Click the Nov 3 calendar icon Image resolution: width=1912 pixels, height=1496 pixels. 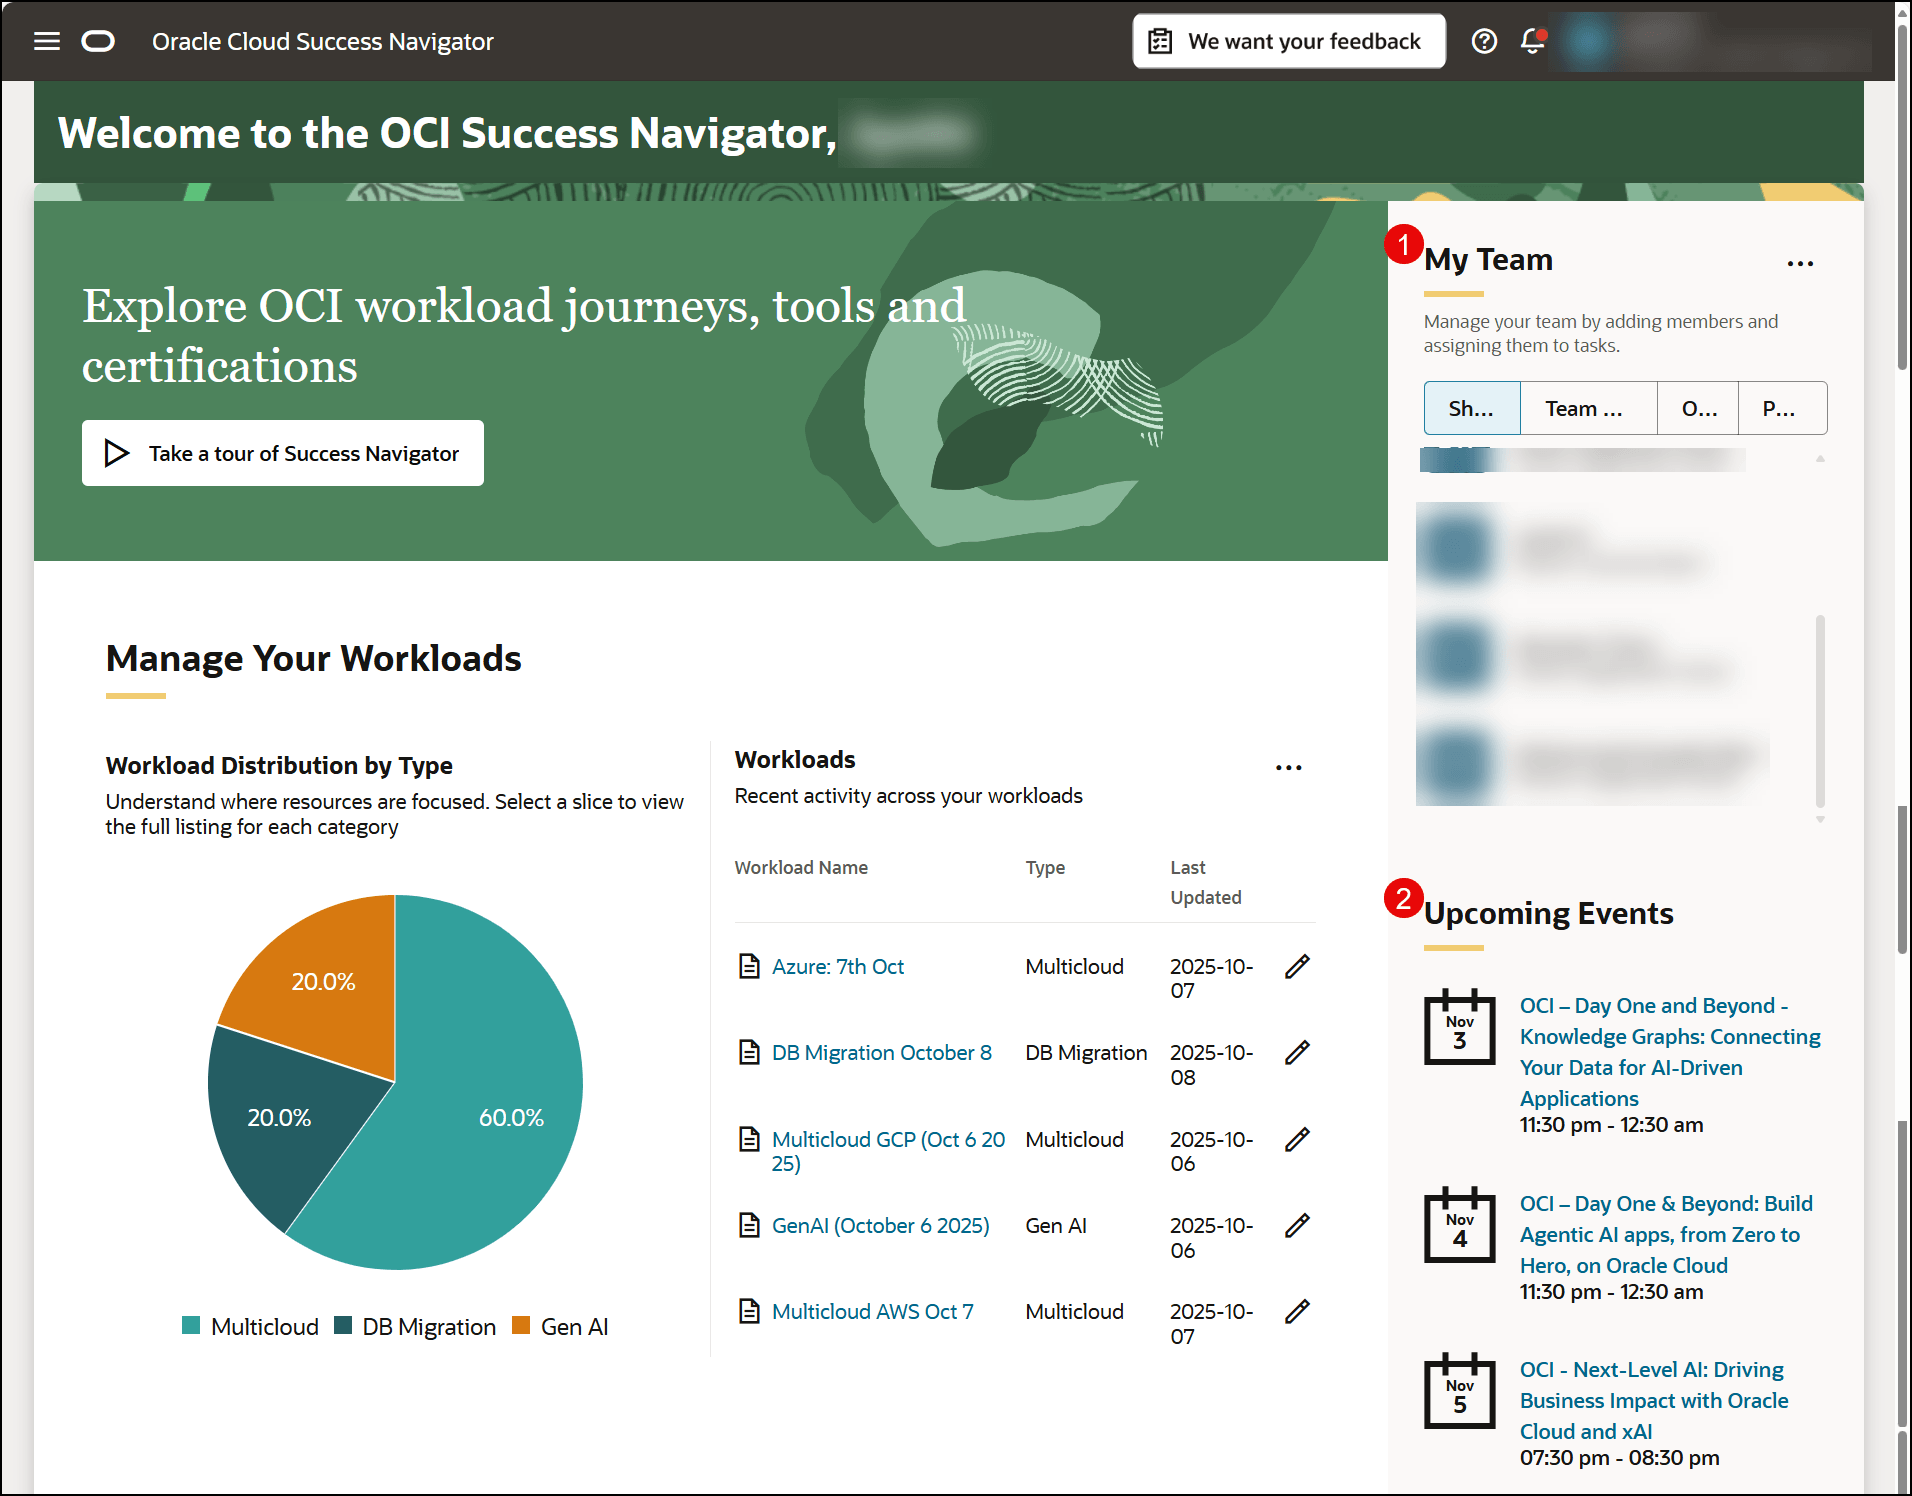[1460, 1027]
